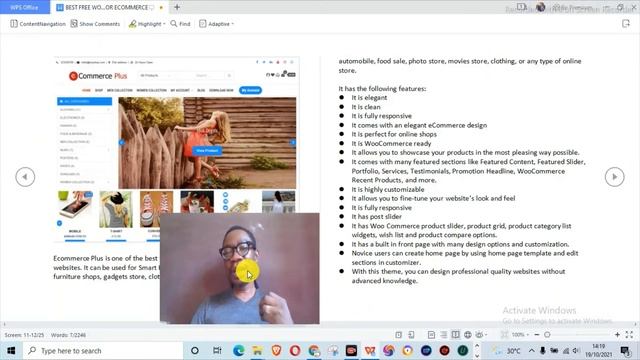Click the webcam video overlay
This screenshot has width=640, height=360.
(240, 268)
